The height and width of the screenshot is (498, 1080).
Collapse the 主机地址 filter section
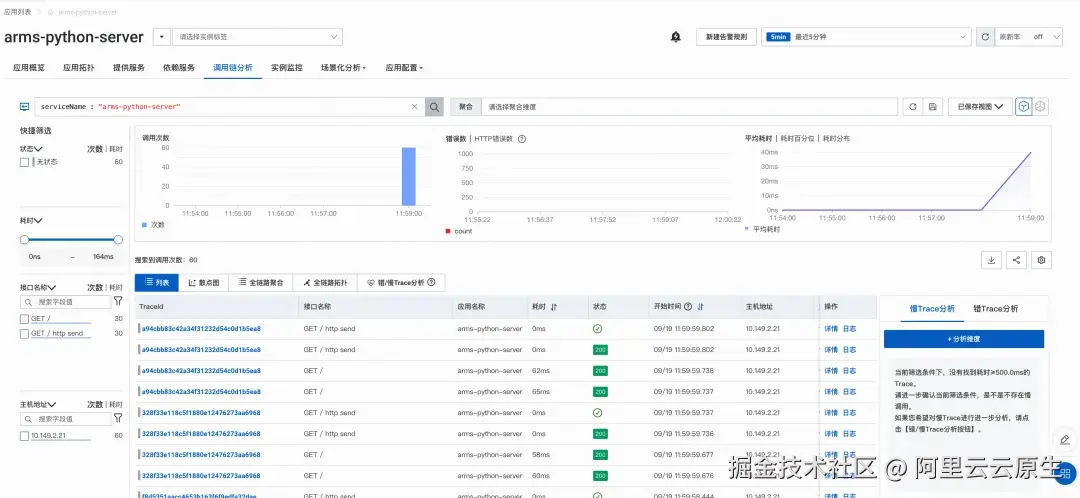click(x=38, y=404)
